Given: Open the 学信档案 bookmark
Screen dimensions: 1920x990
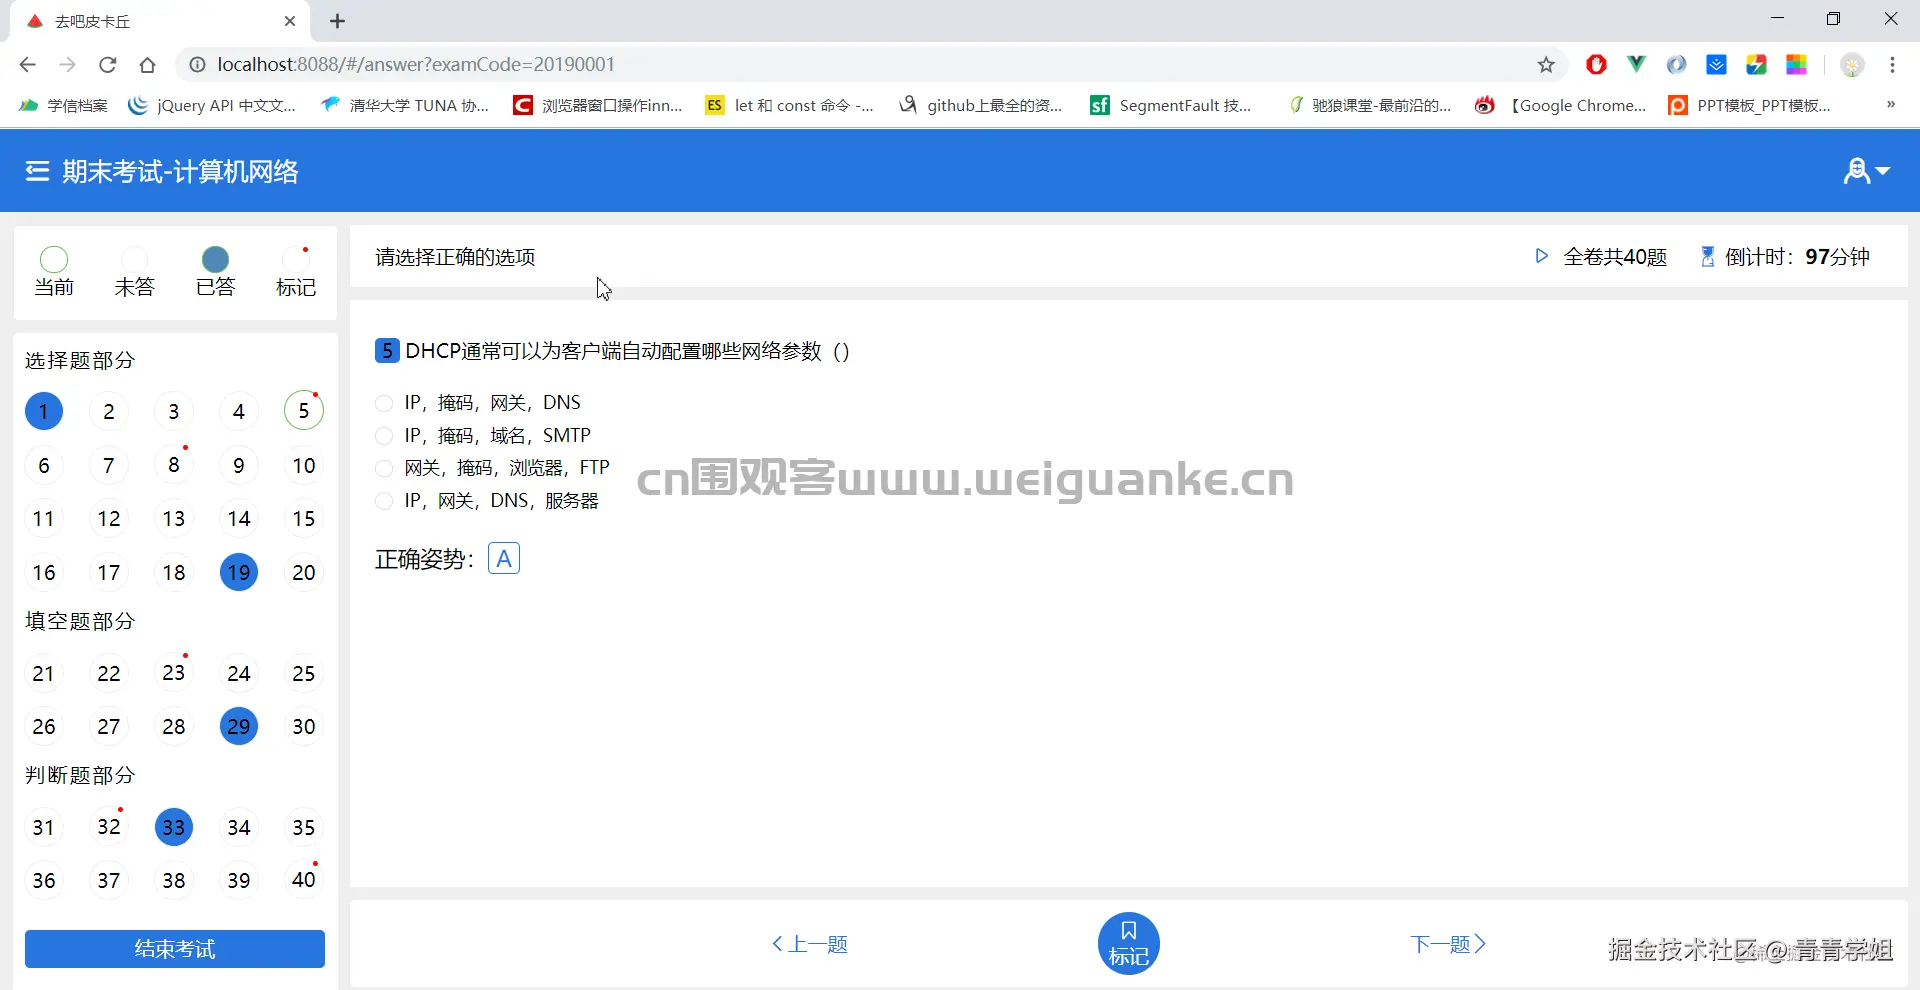Looking at the screenshot, I should tap(63, 105).
